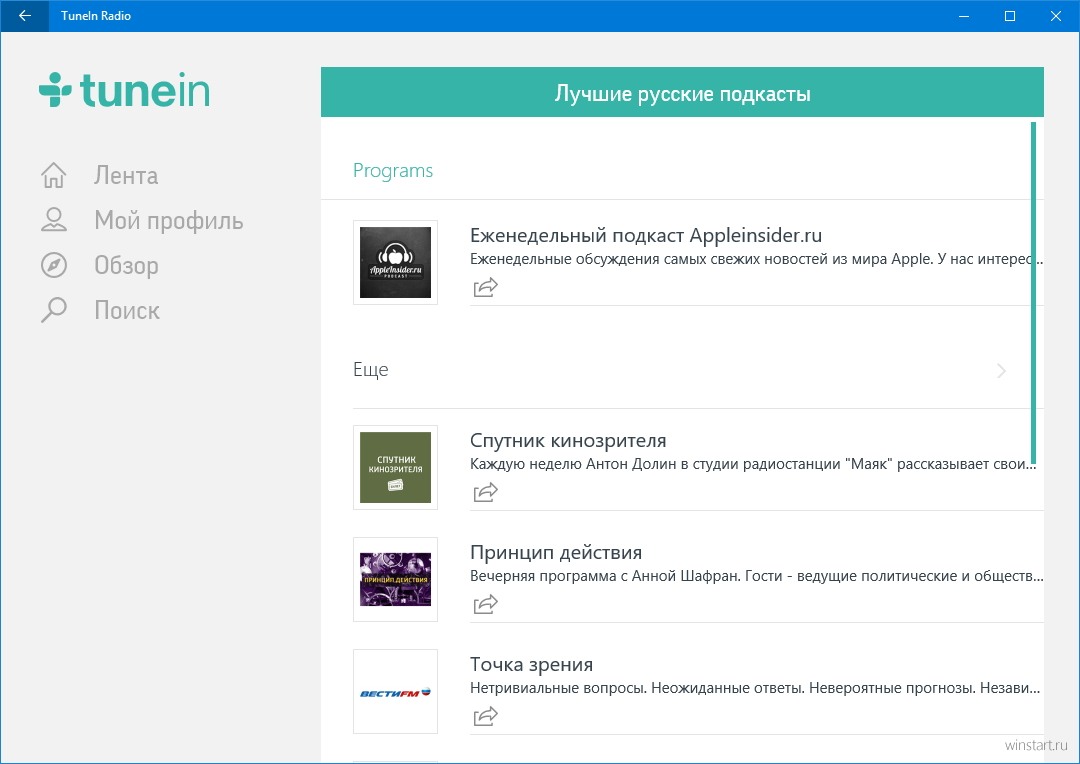Open the Спутник кинозрителя thumbnail
The height and width of the screenshot is (764, 1080).
(x=395, y=468)
